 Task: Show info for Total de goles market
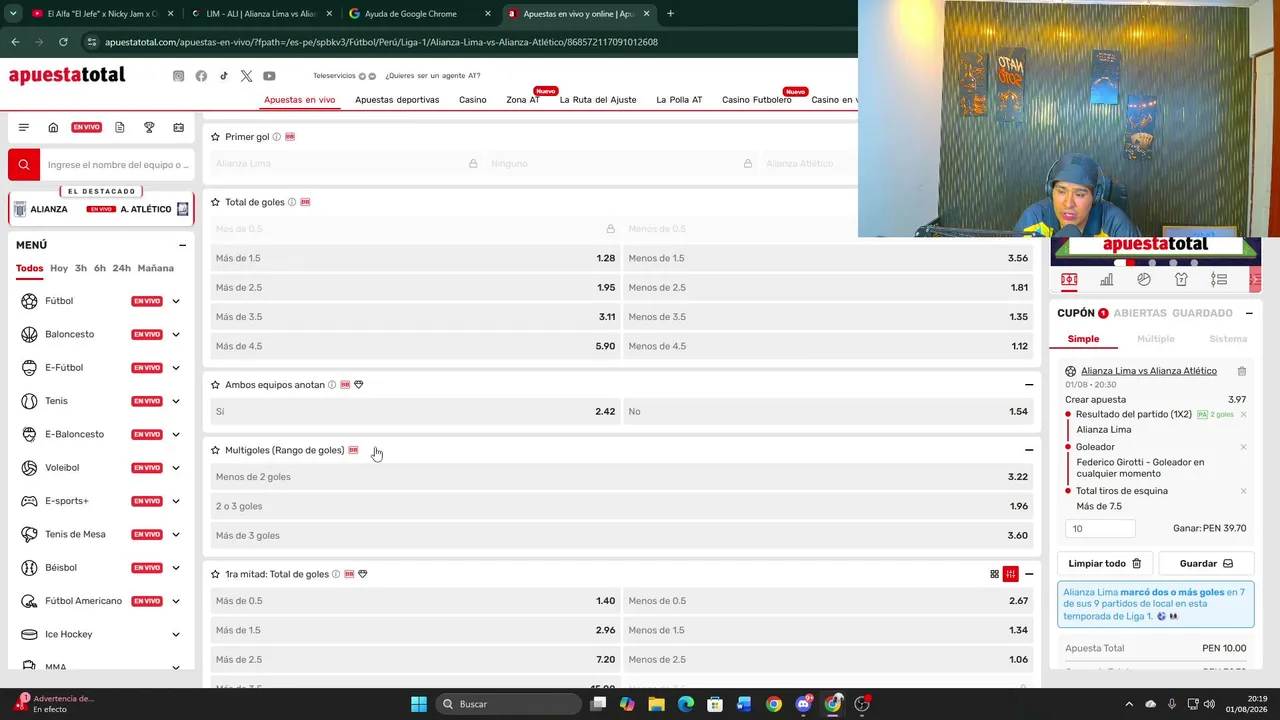pyautogui.click(x=292, y=202)
